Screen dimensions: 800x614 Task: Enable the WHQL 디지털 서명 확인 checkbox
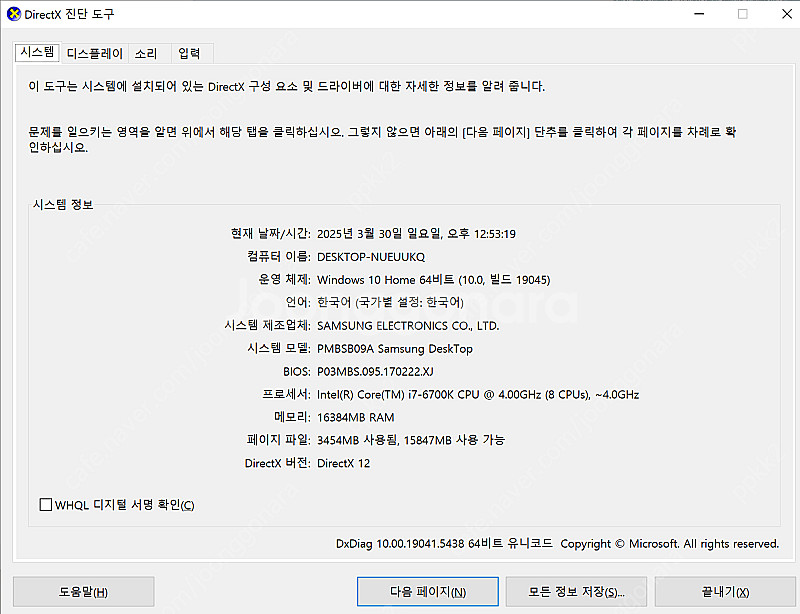(x=46, y=505)
